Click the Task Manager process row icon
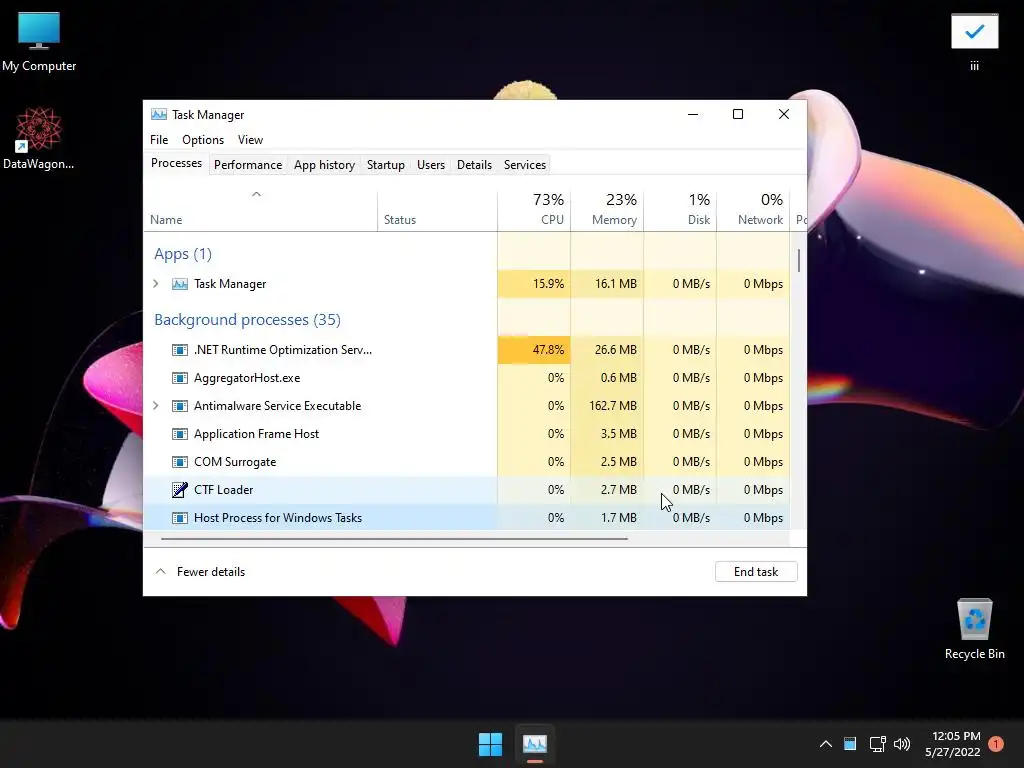 (x=180, y=284)
